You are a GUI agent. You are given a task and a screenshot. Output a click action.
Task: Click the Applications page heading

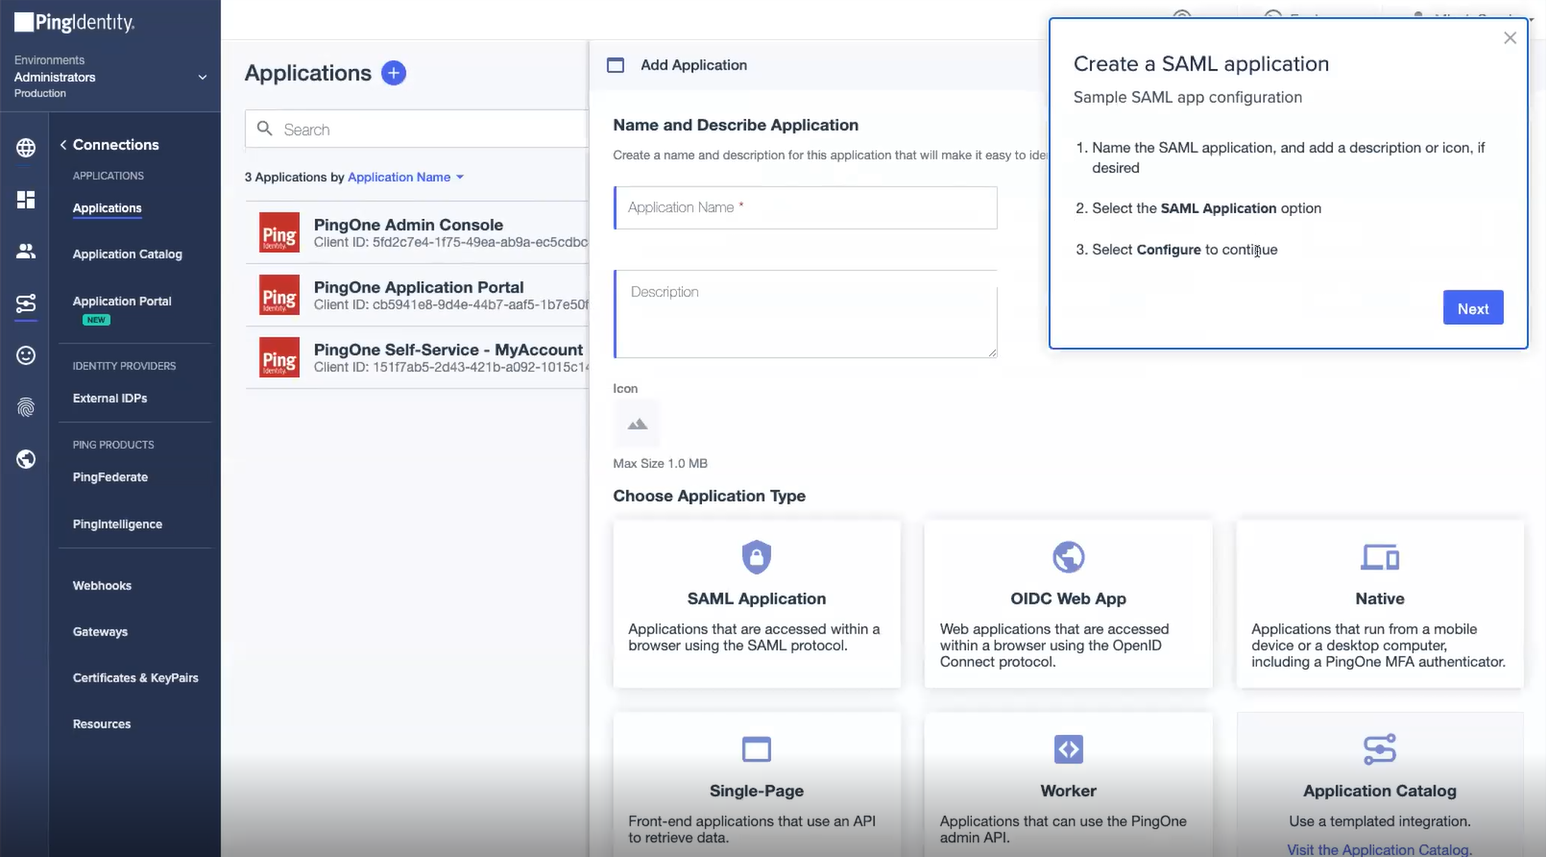coord(308,73)
